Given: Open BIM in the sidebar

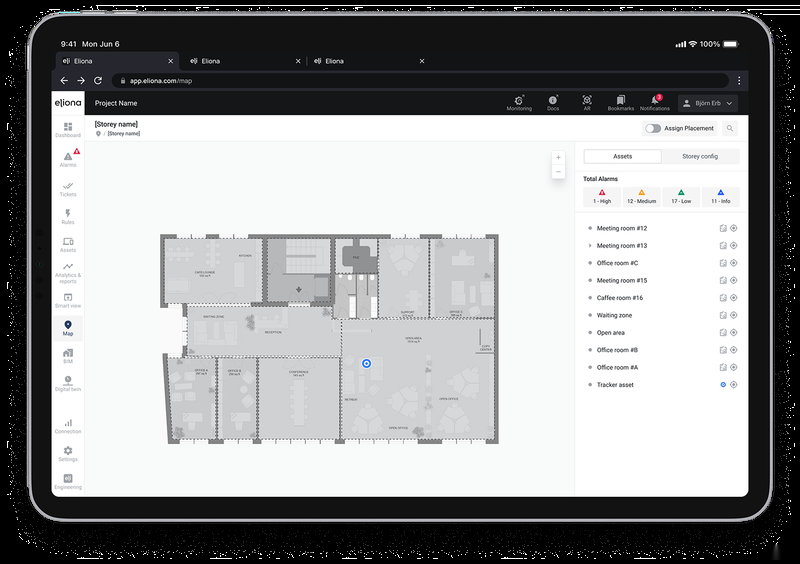Looking at the screenshot, I should (x=68, y=356).
